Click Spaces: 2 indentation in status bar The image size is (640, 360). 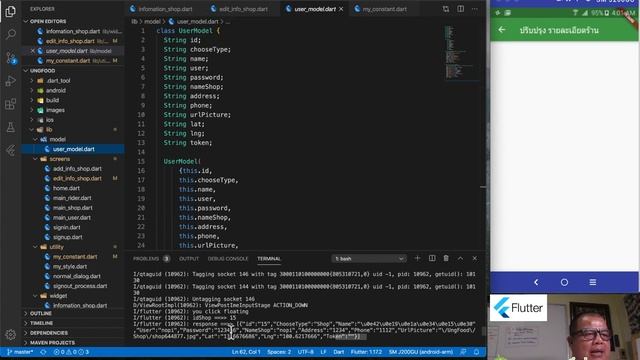pos(279,352)
